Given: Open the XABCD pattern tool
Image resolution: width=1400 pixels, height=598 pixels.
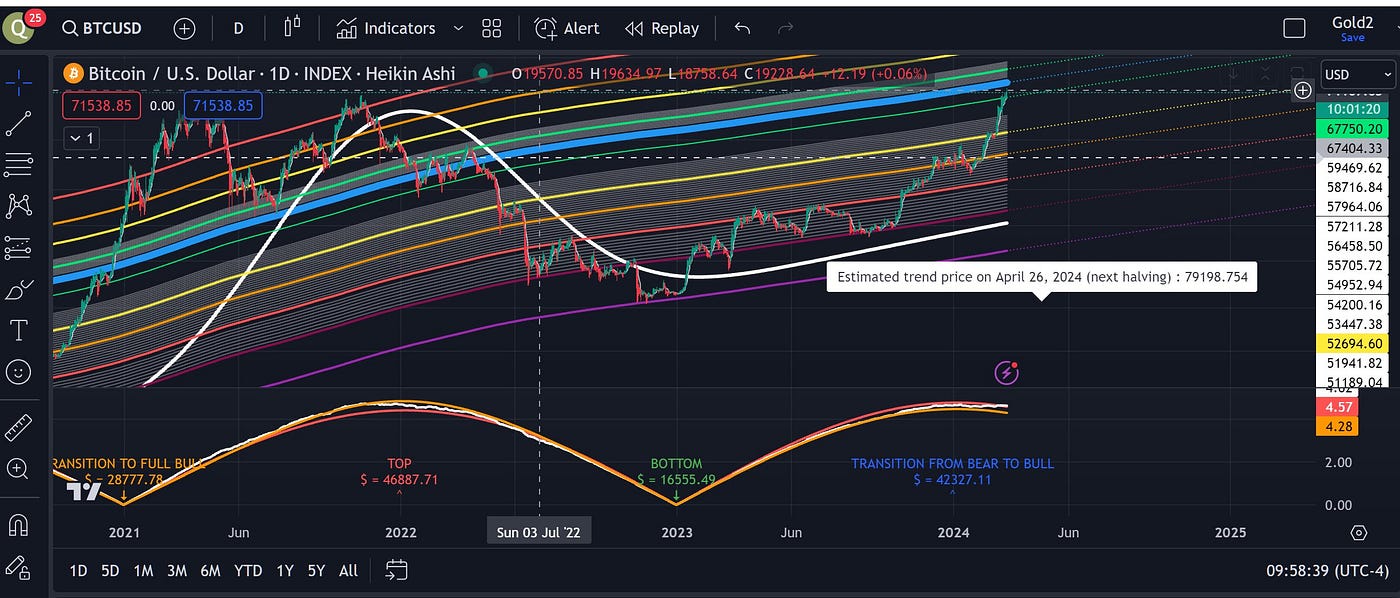Looking at the screenshot, I should pos(20,205).
